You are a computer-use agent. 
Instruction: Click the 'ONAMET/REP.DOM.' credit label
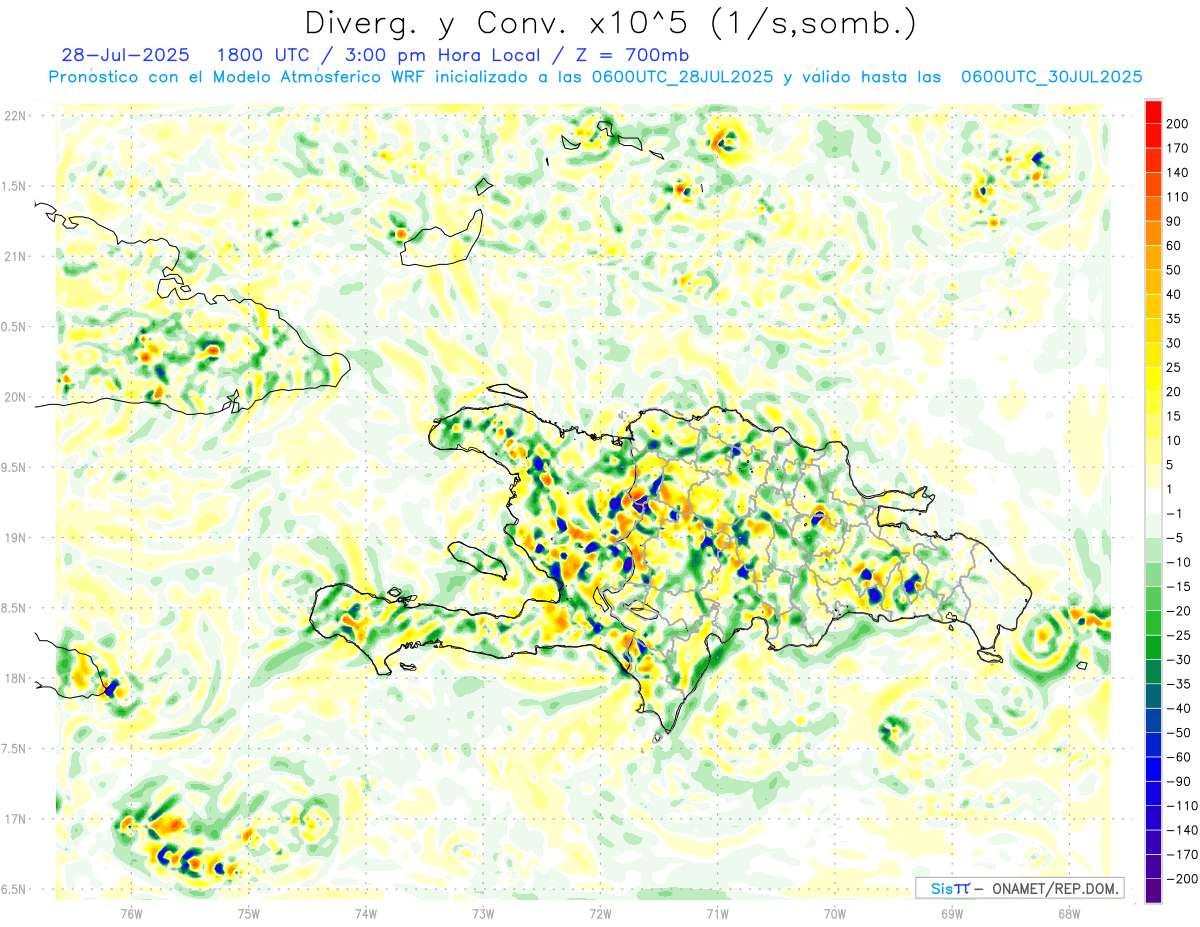1053,888
